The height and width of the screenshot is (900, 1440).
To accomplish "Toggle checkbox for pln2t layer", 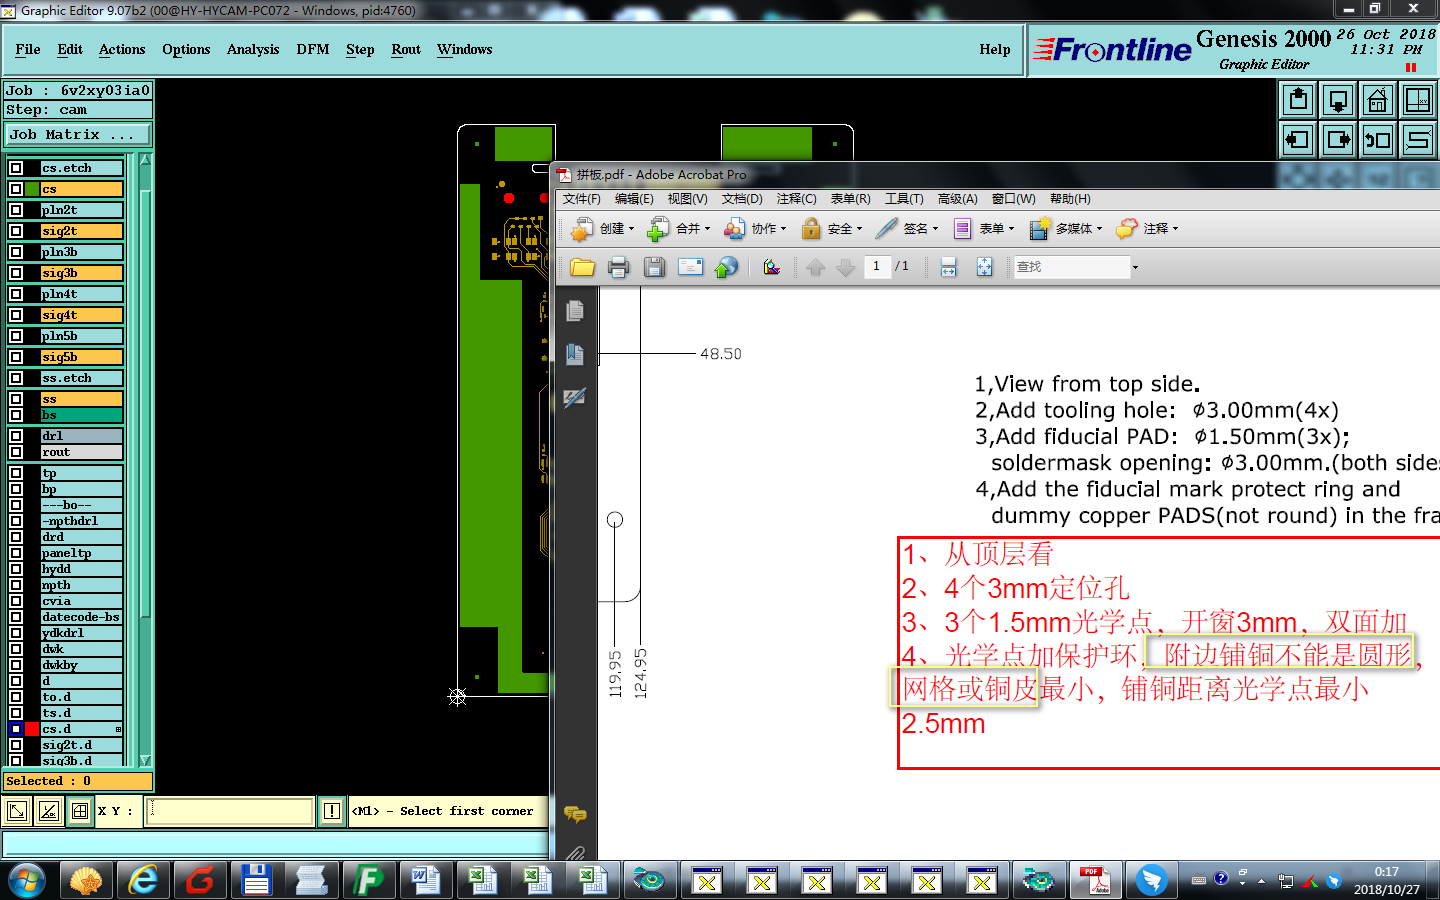I will (x=16, y=210).
